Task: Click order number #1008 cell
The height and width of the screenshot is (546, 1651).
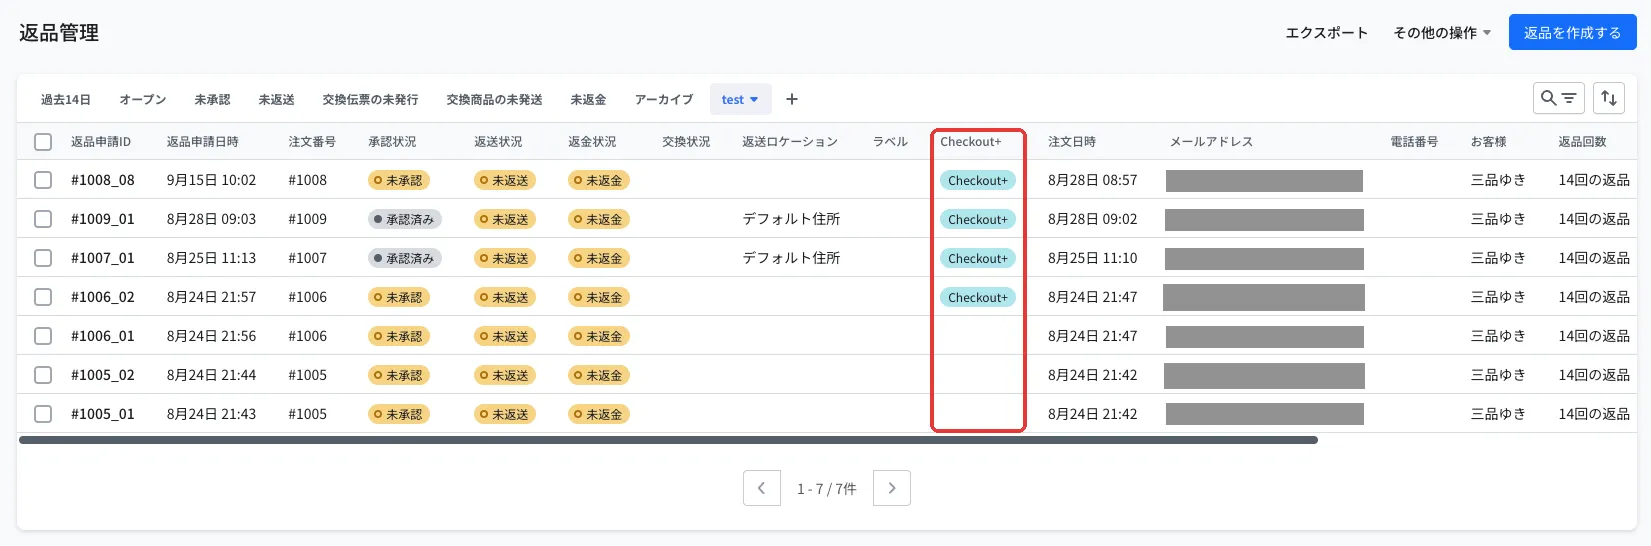Action: pos(308,180)
